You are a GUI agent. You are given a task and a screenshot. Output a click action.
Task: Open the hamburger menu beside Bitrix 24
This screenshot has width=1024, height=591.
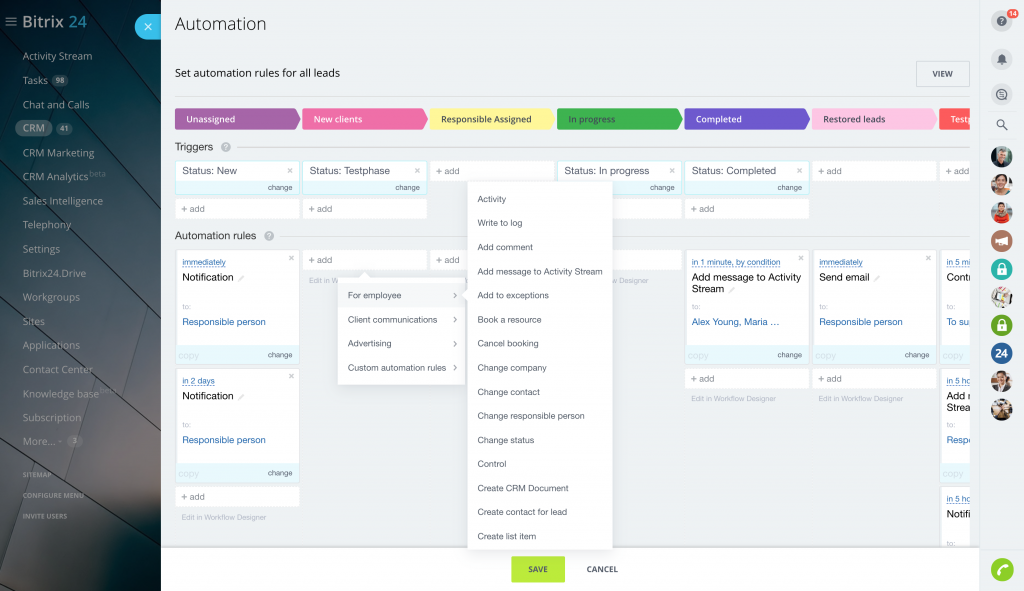pos(11,22)
